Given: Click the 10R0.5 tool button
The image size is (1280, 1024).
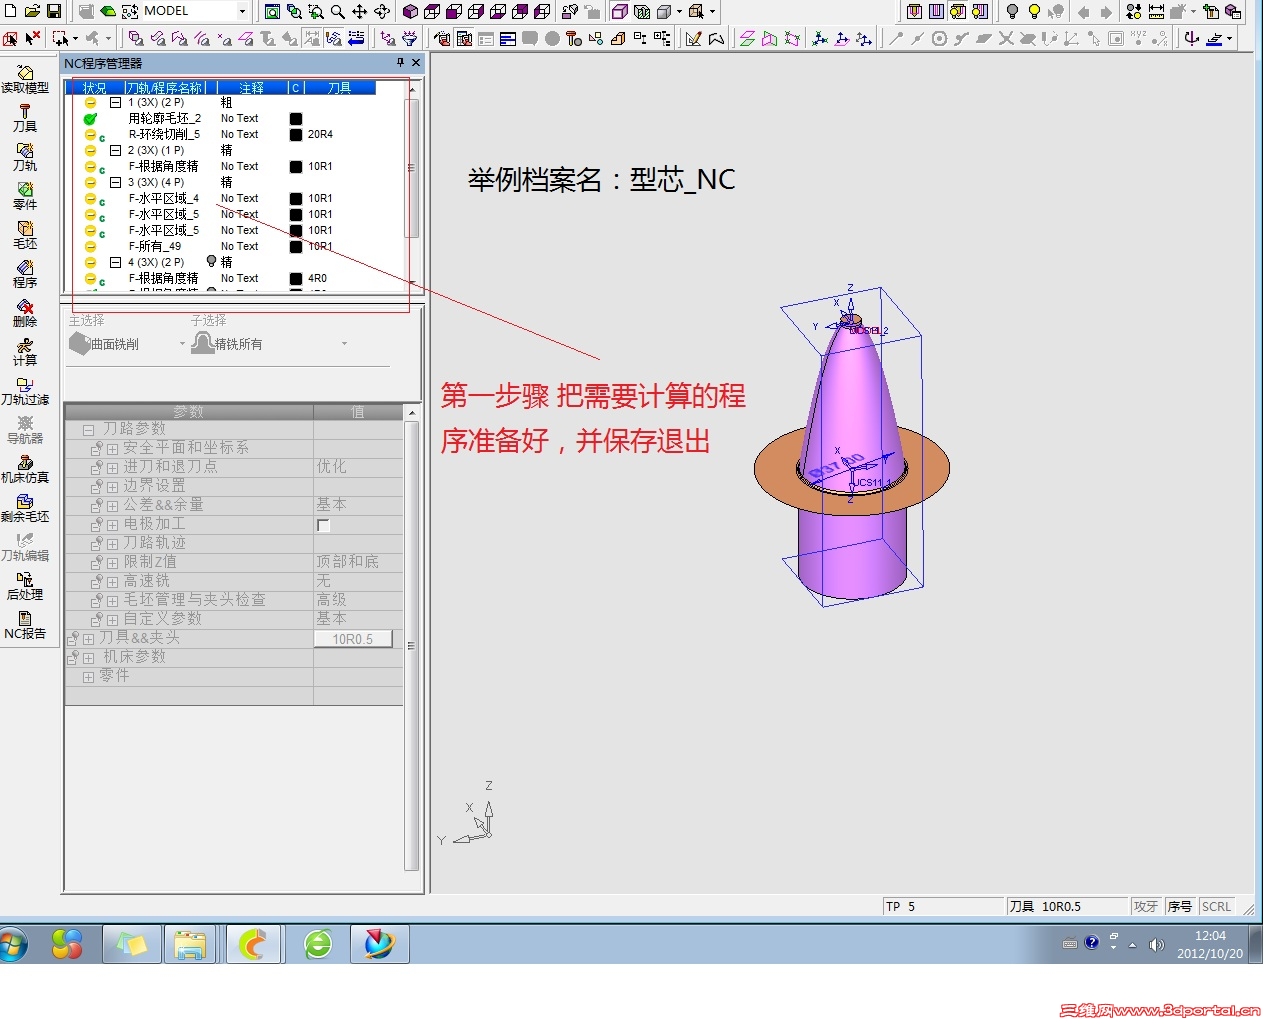Looking at the screenshot, I should coord(353,639).
